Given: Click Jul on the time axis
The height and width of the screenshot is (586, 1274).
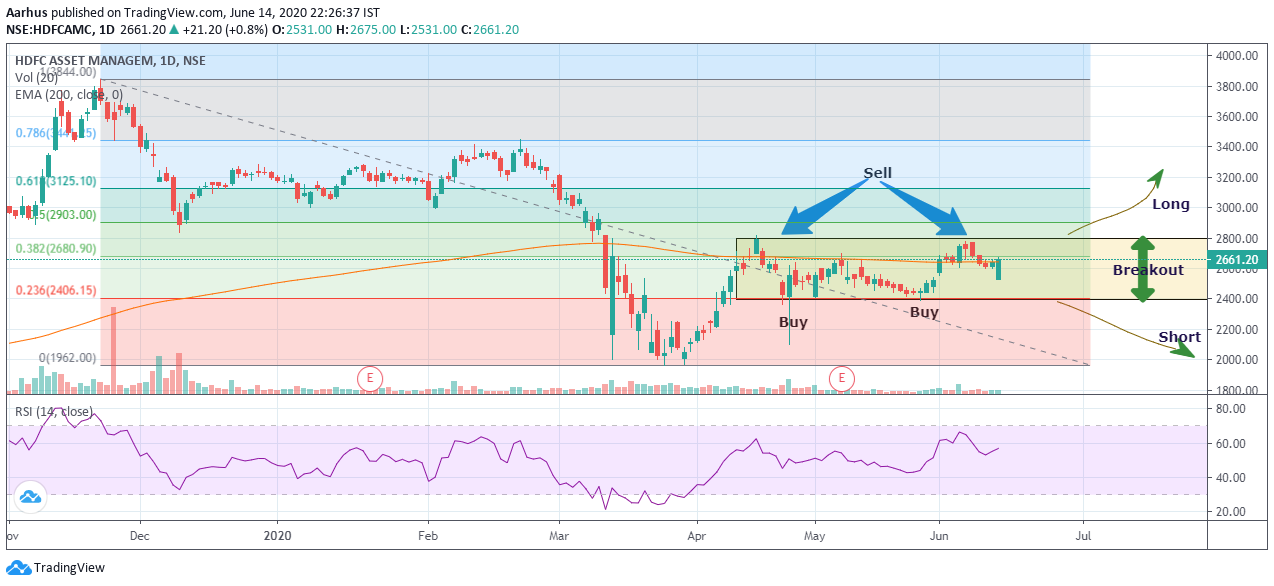Looking at the screenshot, I should (x=1083, y=534).
